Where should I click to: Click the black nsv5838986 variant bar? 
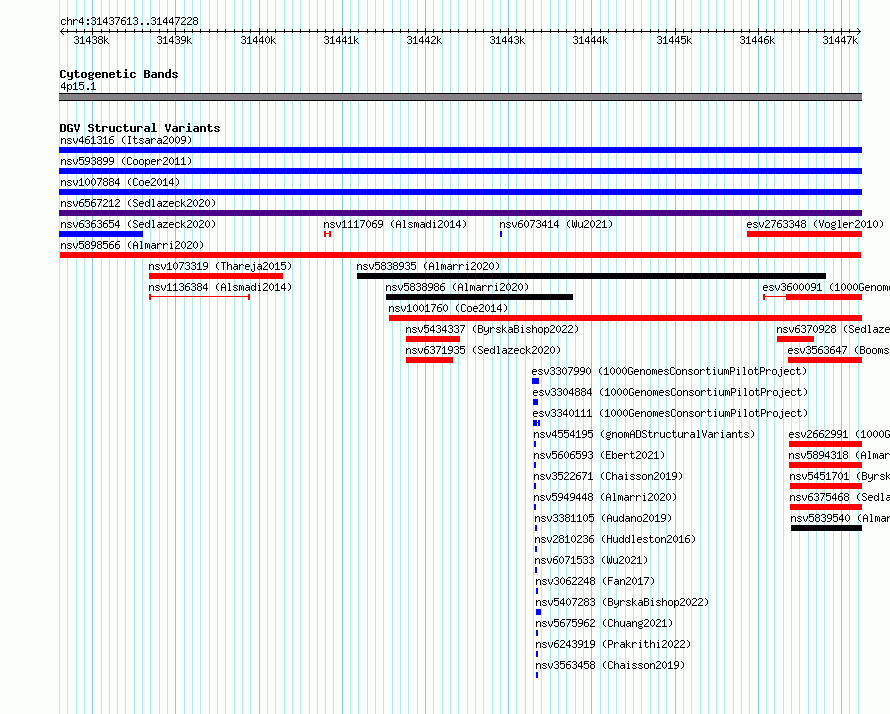click(480, 297)
